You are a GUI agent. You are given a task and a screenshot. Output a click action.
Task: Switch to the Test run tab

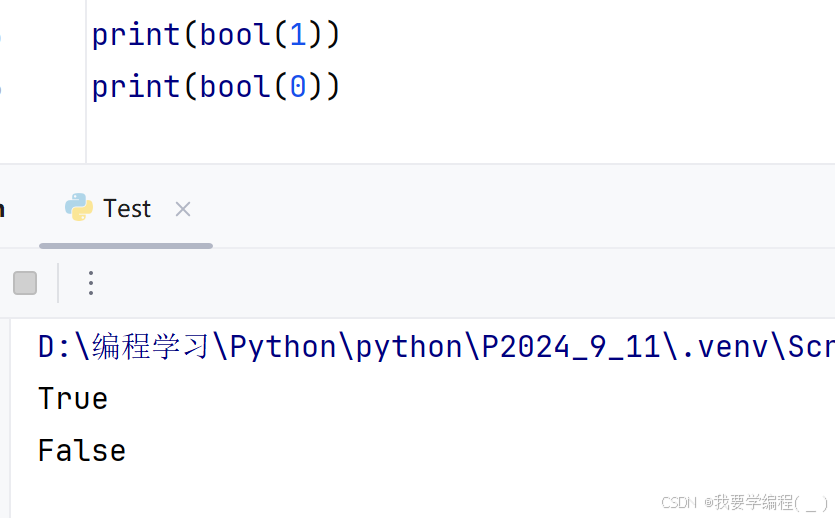(x=127, y=209)
